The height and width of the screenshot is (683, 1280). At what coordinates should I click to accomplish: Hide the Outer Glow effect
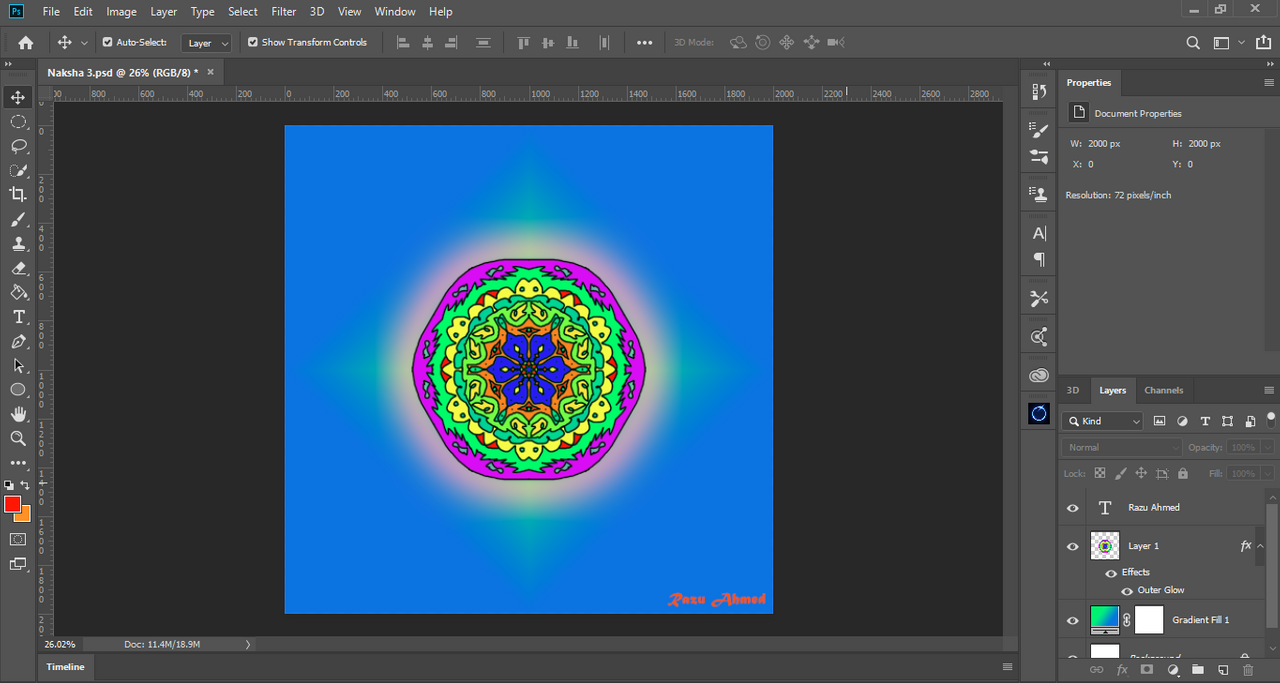[1127, 591]
